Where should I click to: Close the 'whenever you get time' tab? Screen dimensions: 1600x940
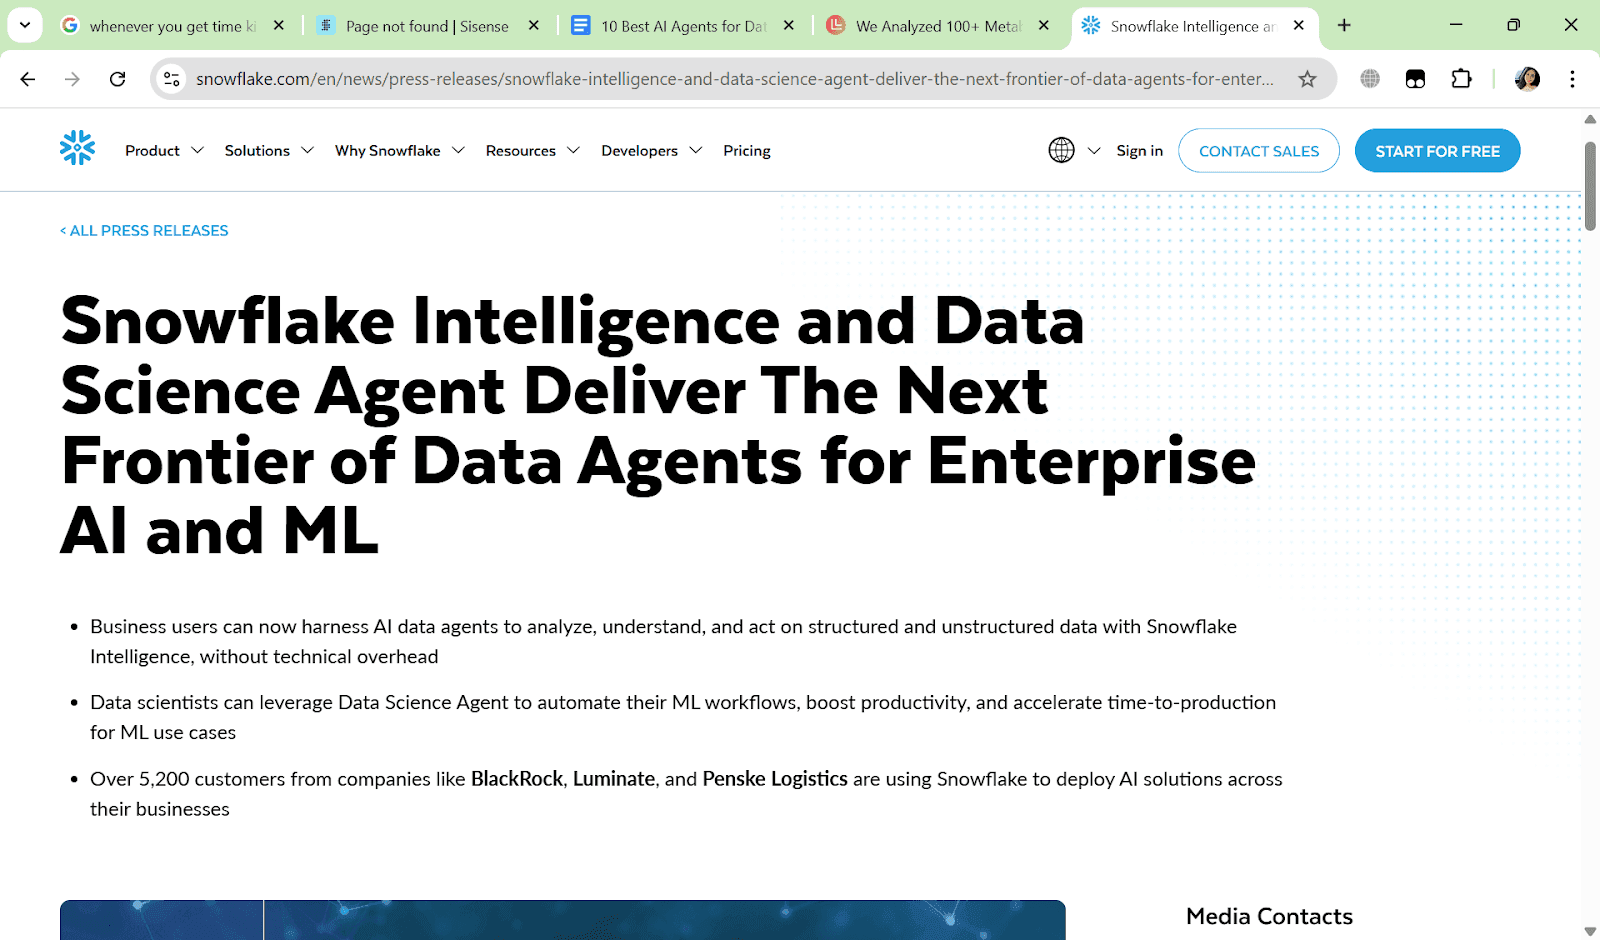tap(279, 25)
